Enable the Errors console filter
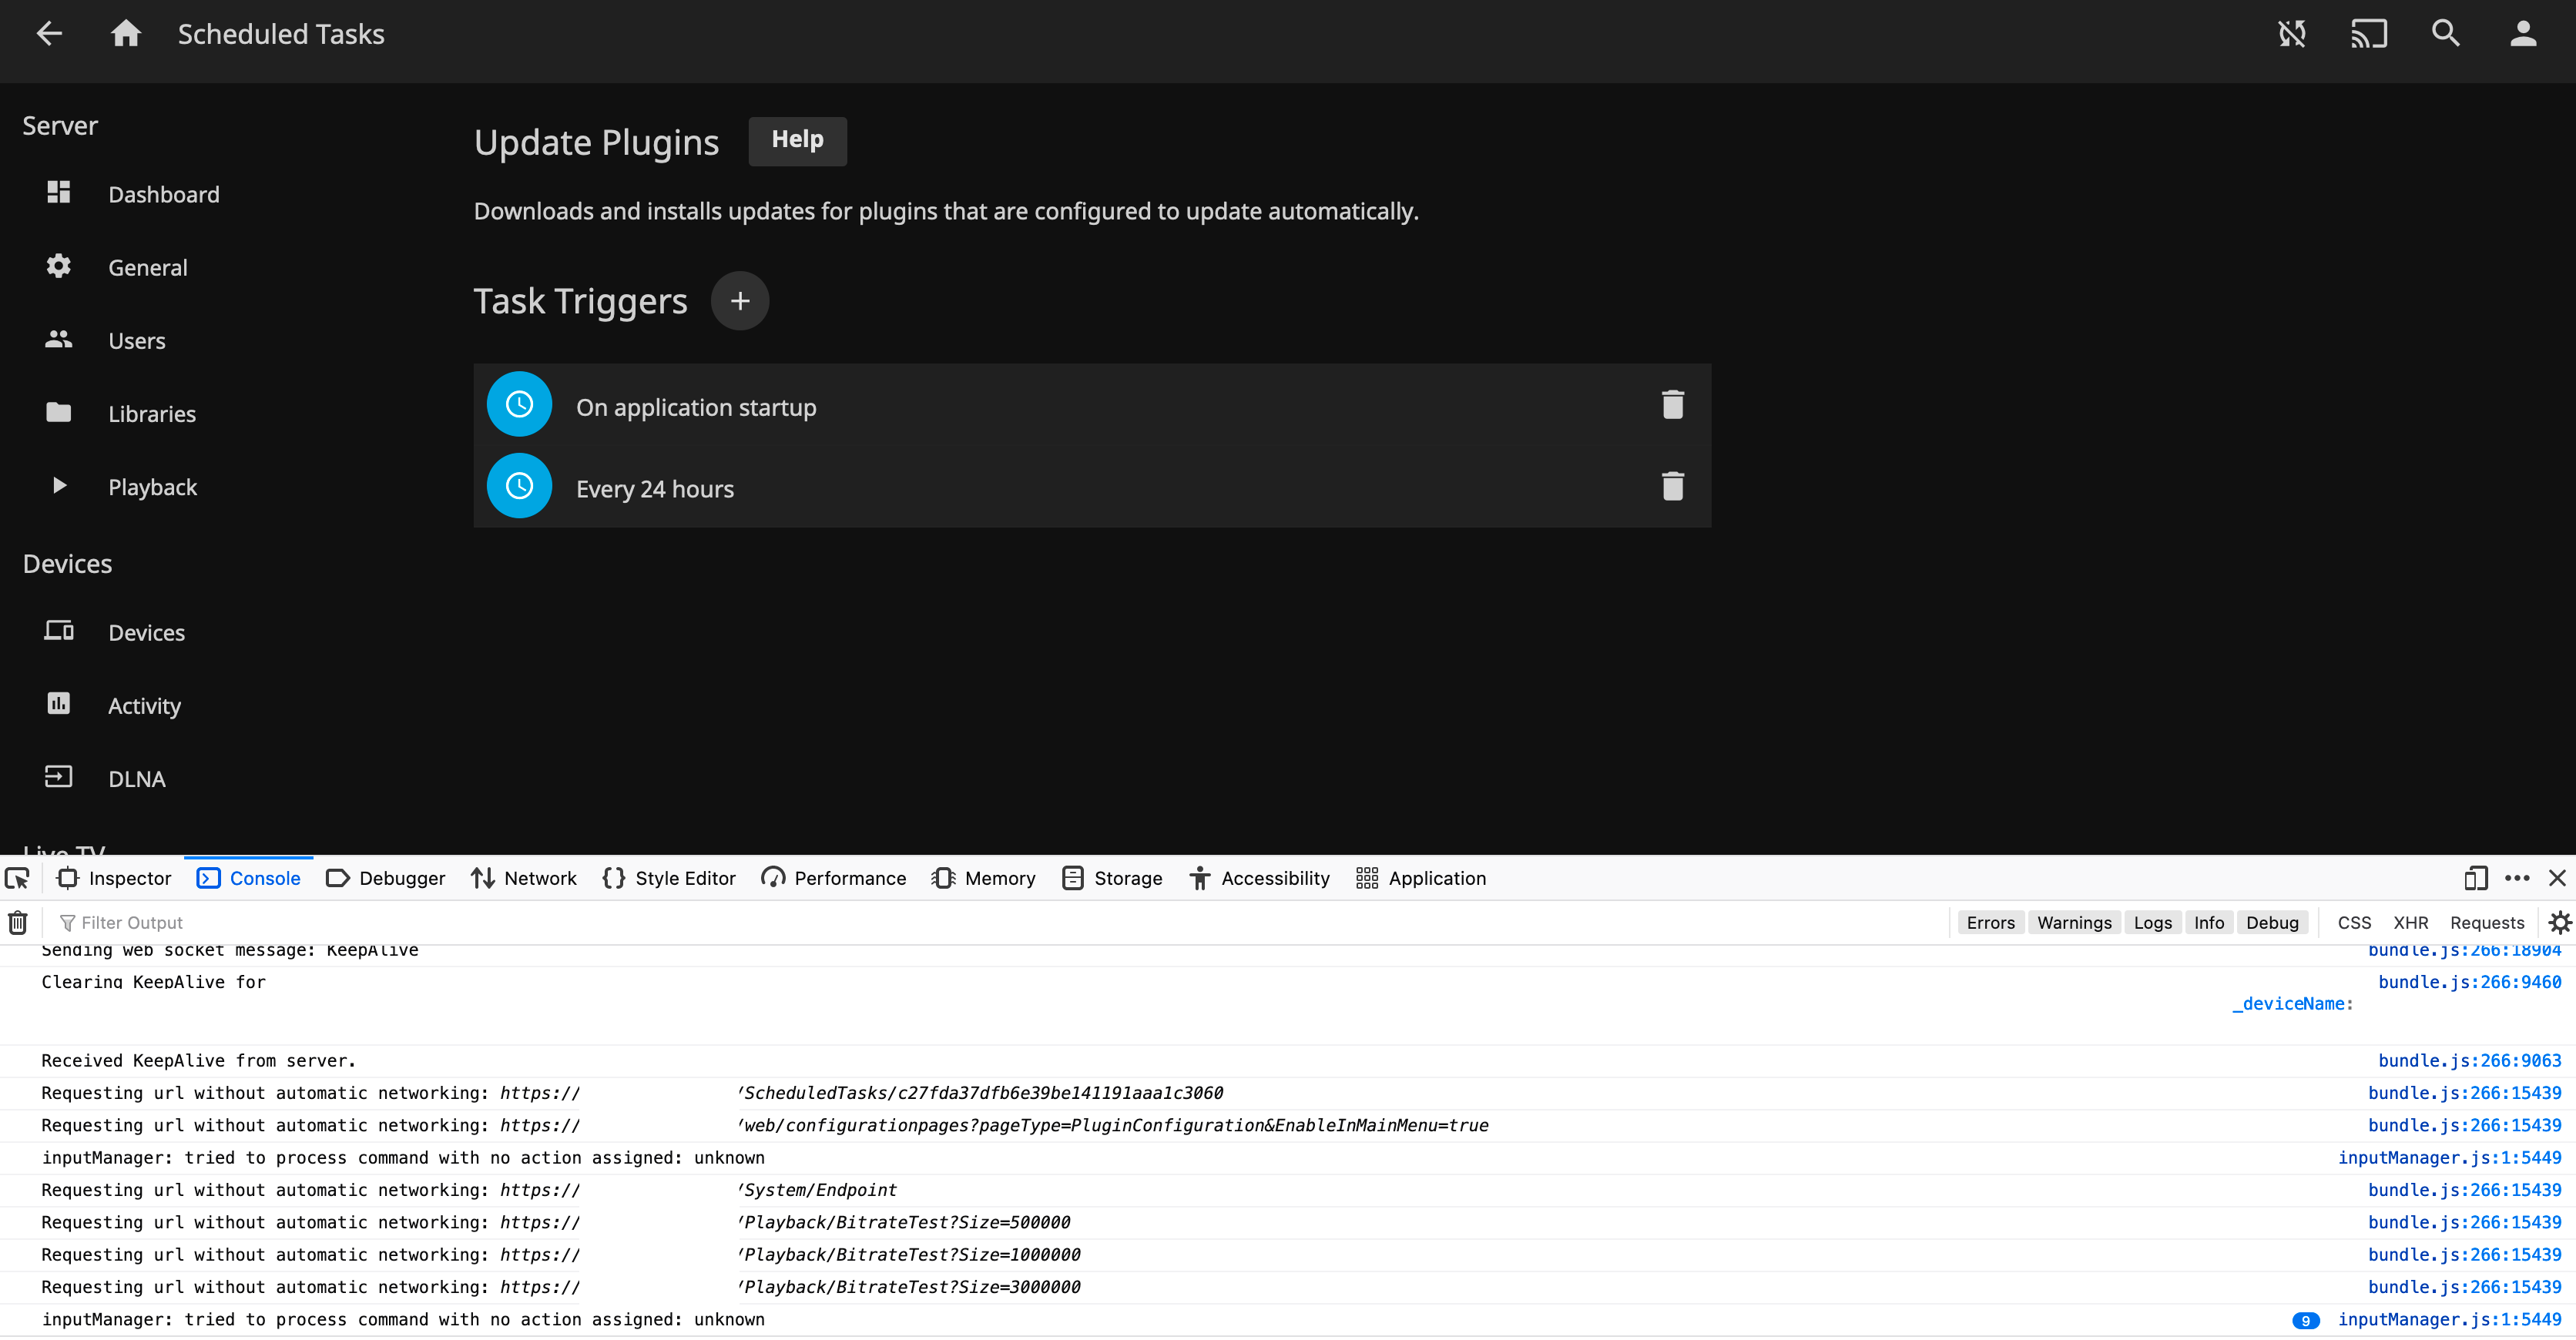The height and width of the screenshot is (1340, 2576). [x=1990, y=922]
